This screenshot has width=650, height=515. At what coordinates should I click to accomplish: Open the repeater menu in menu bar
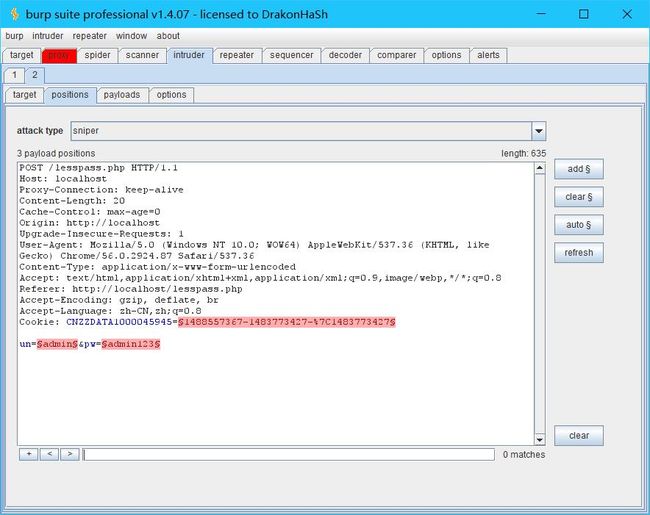click(x=90, y=36)
